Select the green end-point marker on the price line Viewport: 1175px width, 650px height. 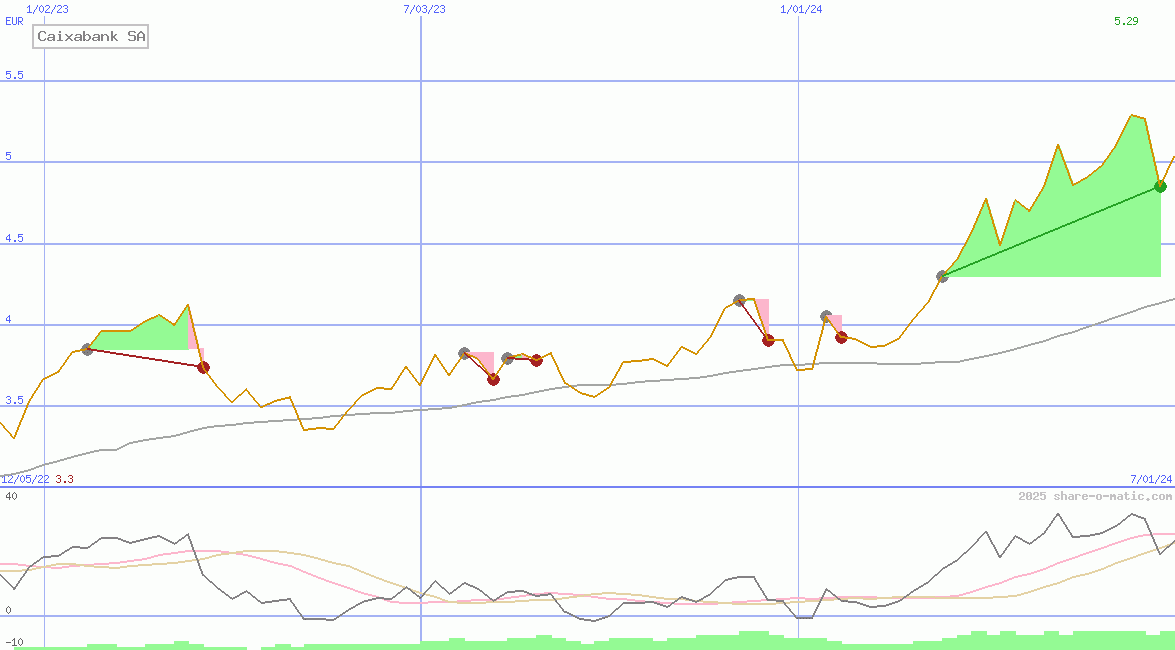1160,186
